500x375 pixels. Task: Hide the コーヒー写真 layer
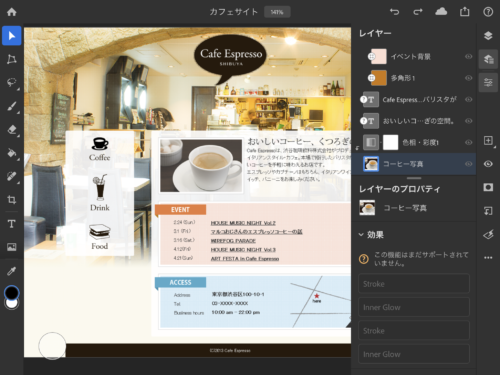pos(468,164)
